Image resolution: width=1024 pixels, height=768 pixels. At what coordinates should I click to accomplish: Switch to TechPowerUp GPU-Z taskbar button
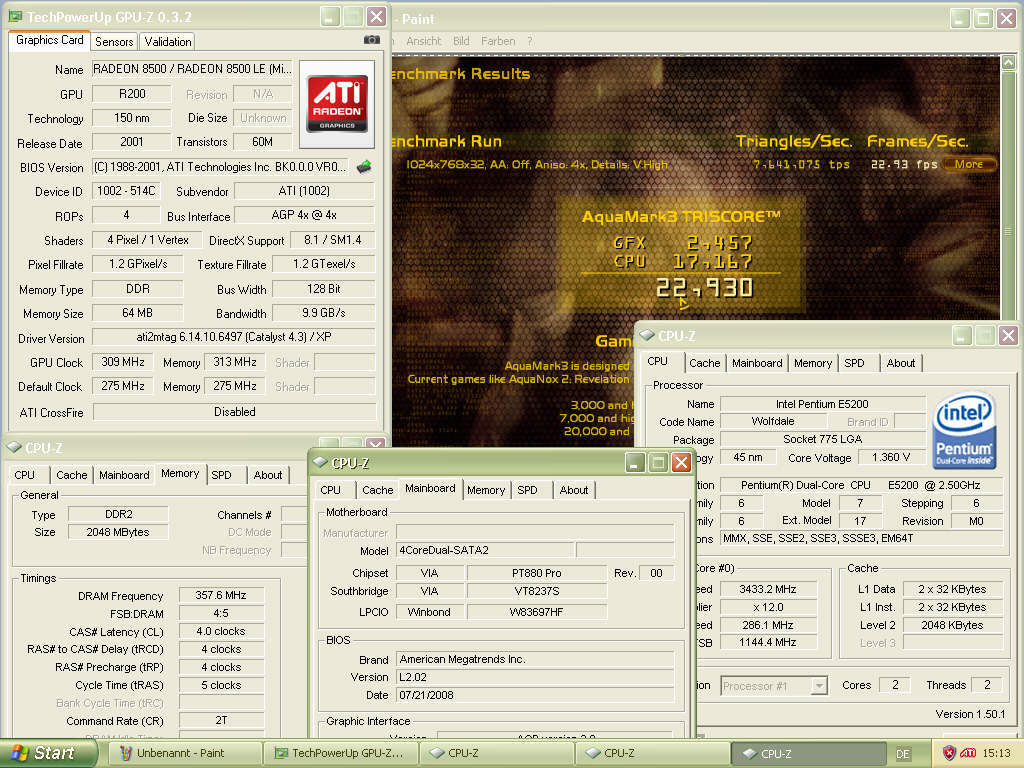click(341, 753)
